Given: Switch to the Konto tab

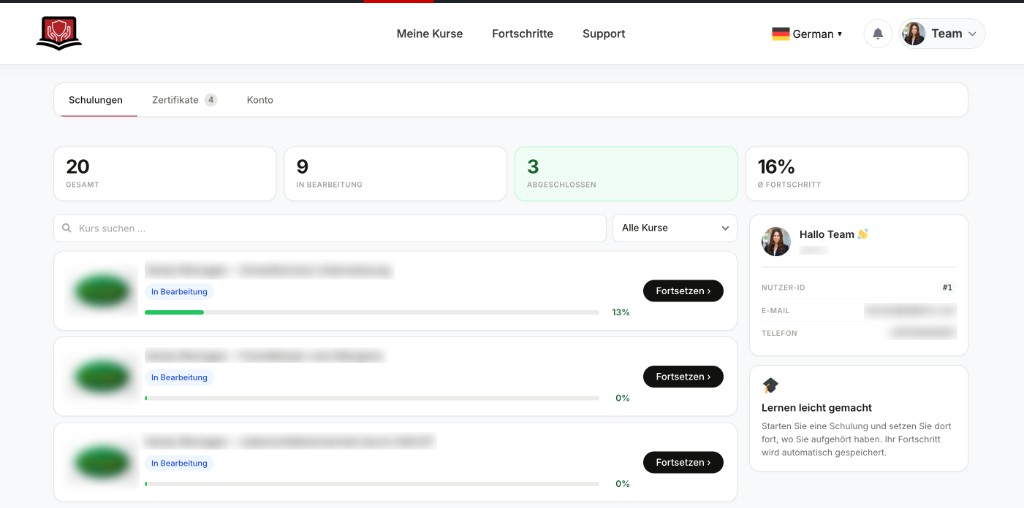Looking at the screenshot, I should click(x=260, y=100).
